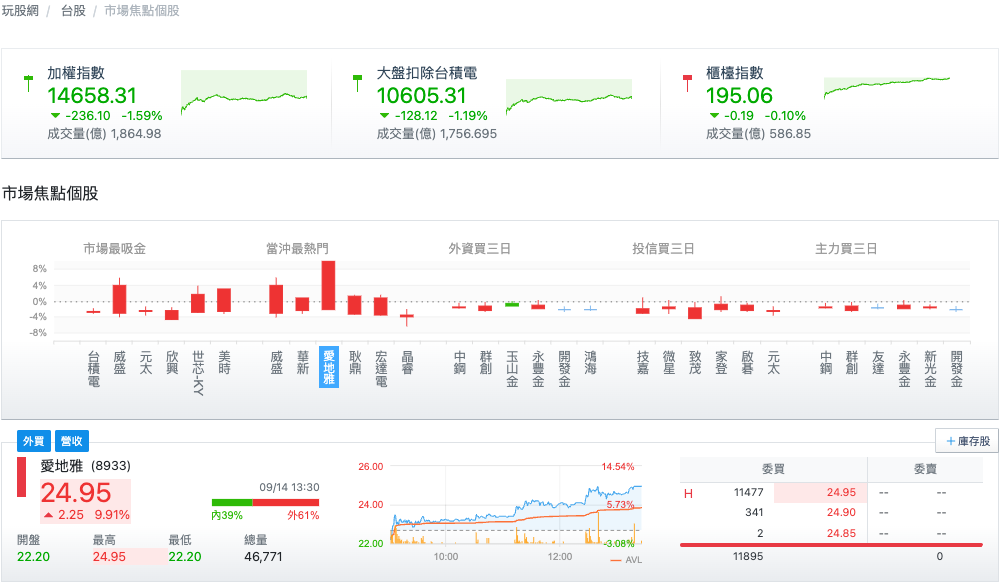Open the 櫃檯指數 index title
Image resolution: width=1001 pixels, height=588 pixels.
(x=734, y=73)
